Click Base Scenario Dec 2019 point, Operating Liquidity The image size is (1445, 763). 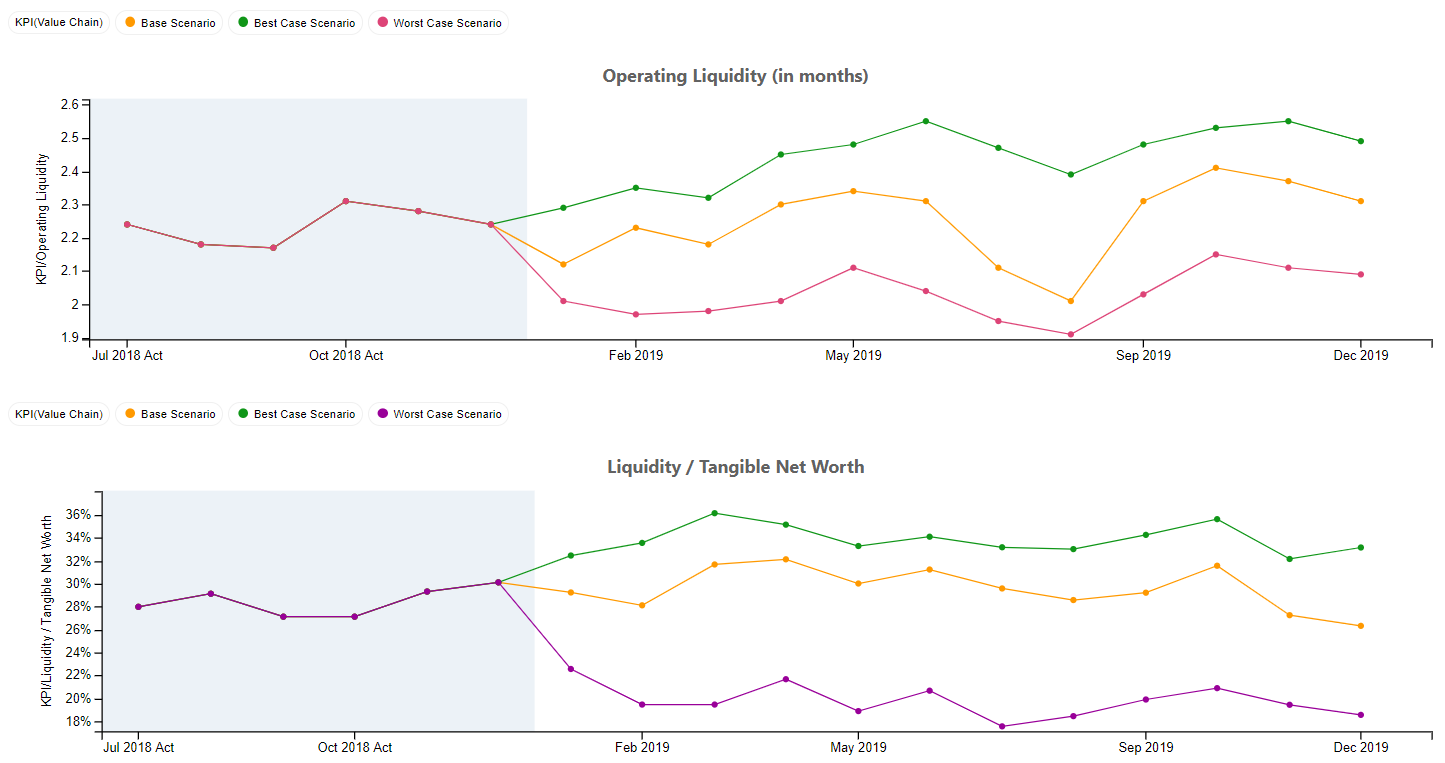point(1361,201)
